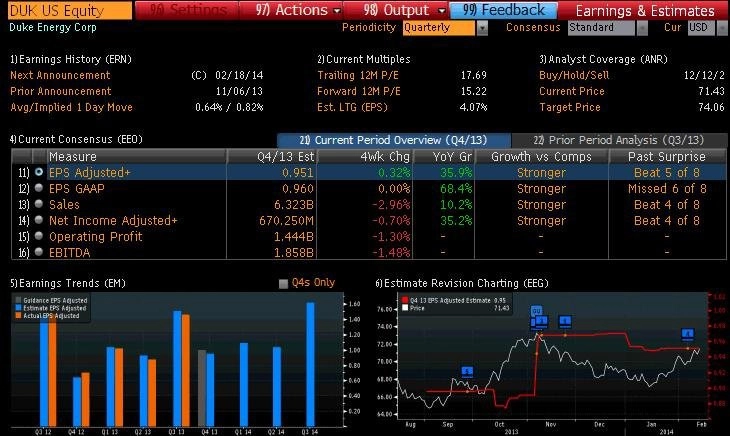
Task: Click the EBITDA estimate 1.858B
Action: point(294,253)
